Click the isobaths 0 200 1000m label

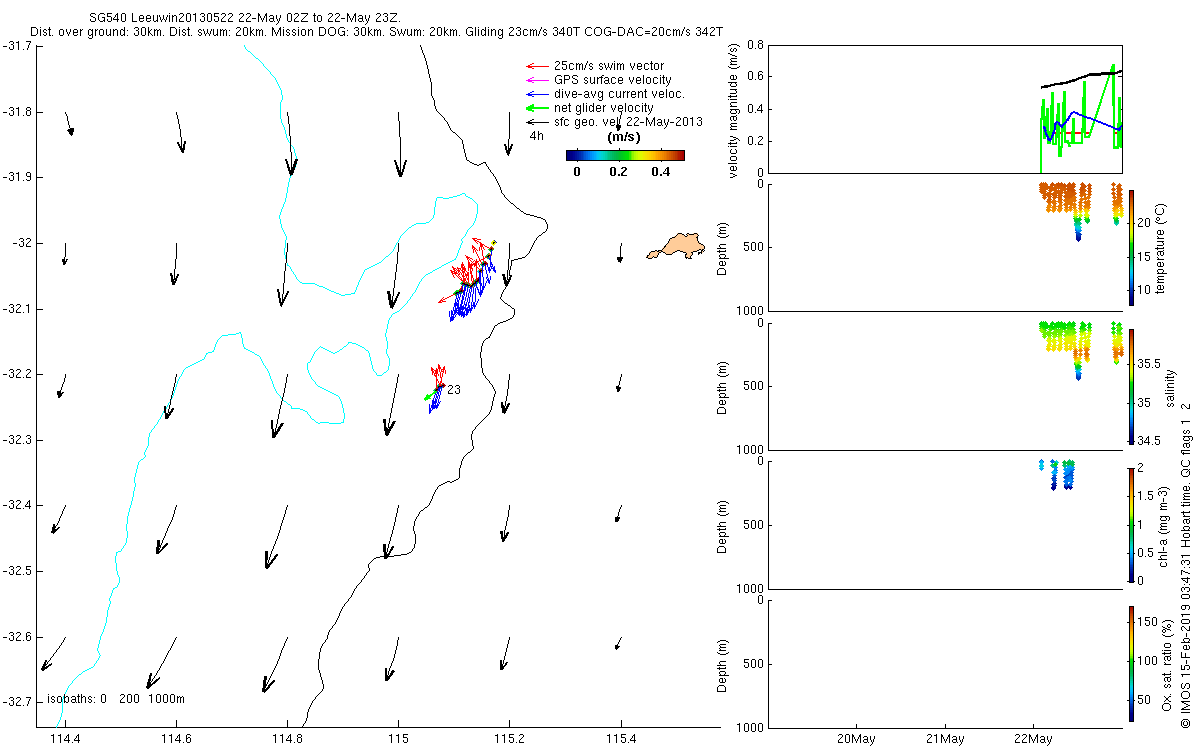116,698
